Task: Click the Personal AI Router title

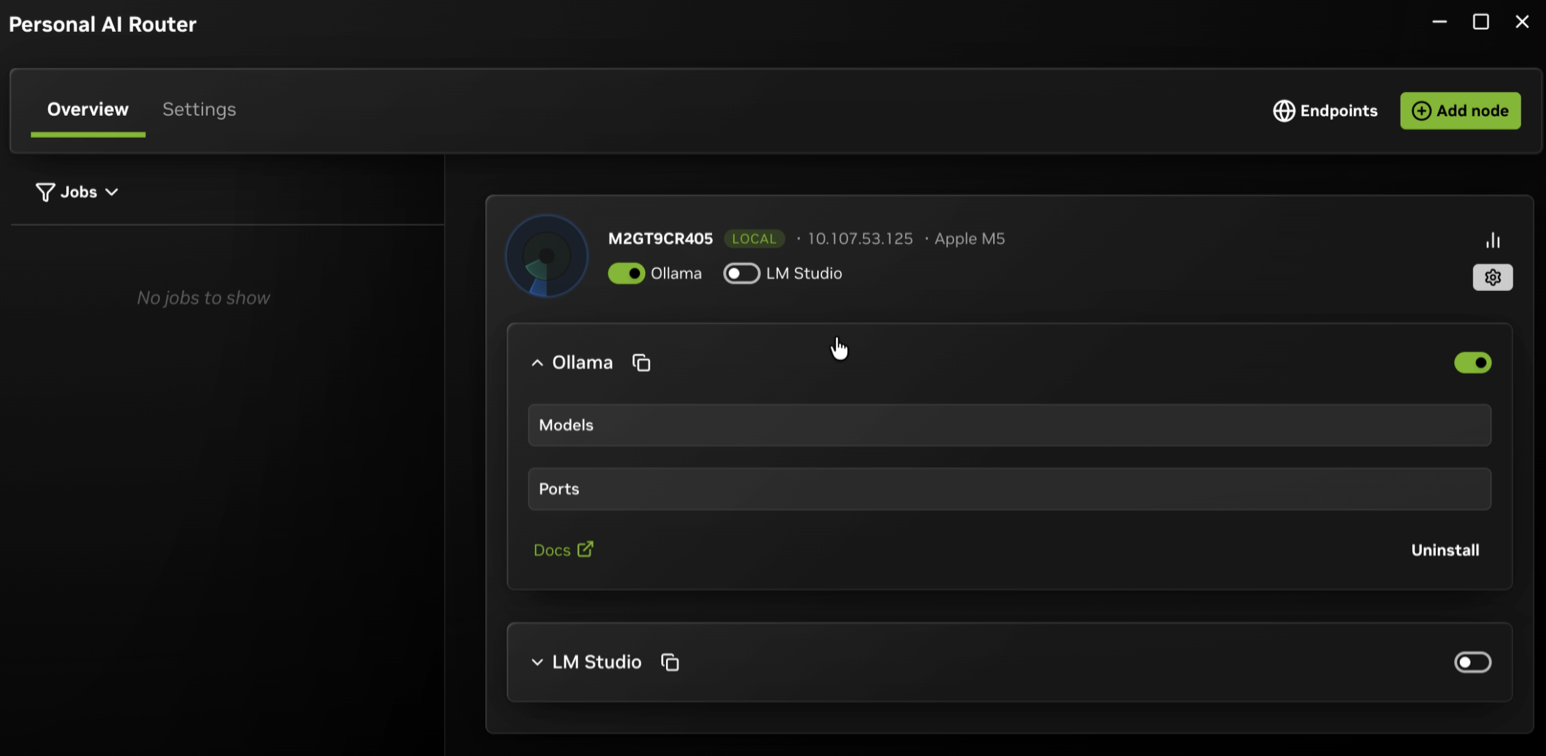Action: pyautogui.click(x=103, y=24)
